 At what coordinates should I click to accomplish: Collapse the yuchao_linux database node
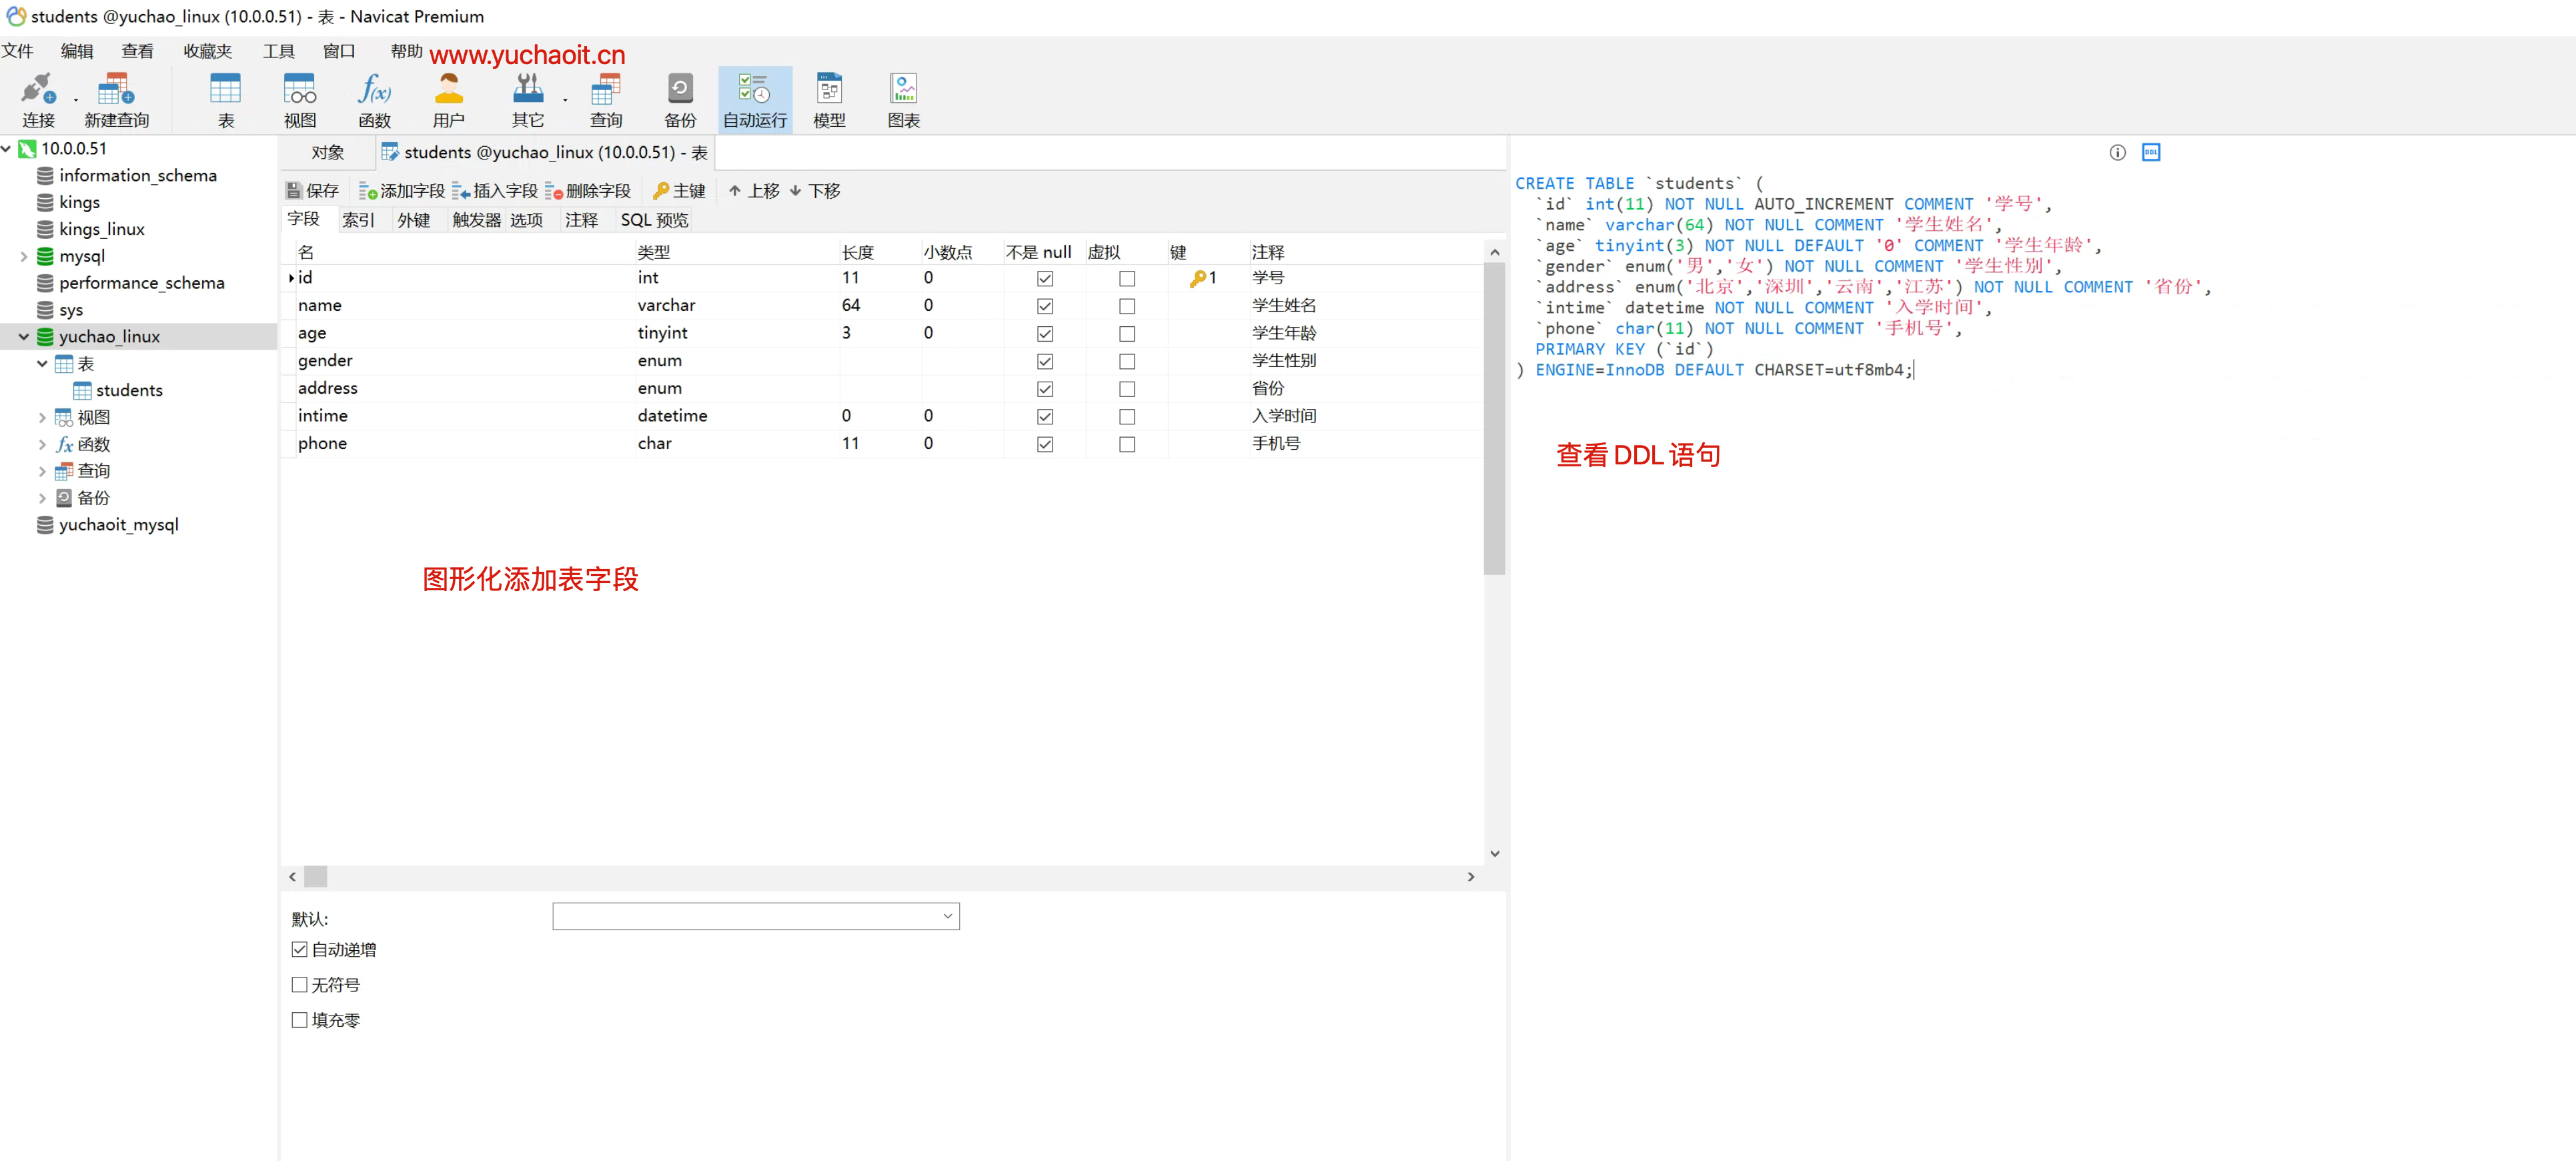tap(24, 337)
